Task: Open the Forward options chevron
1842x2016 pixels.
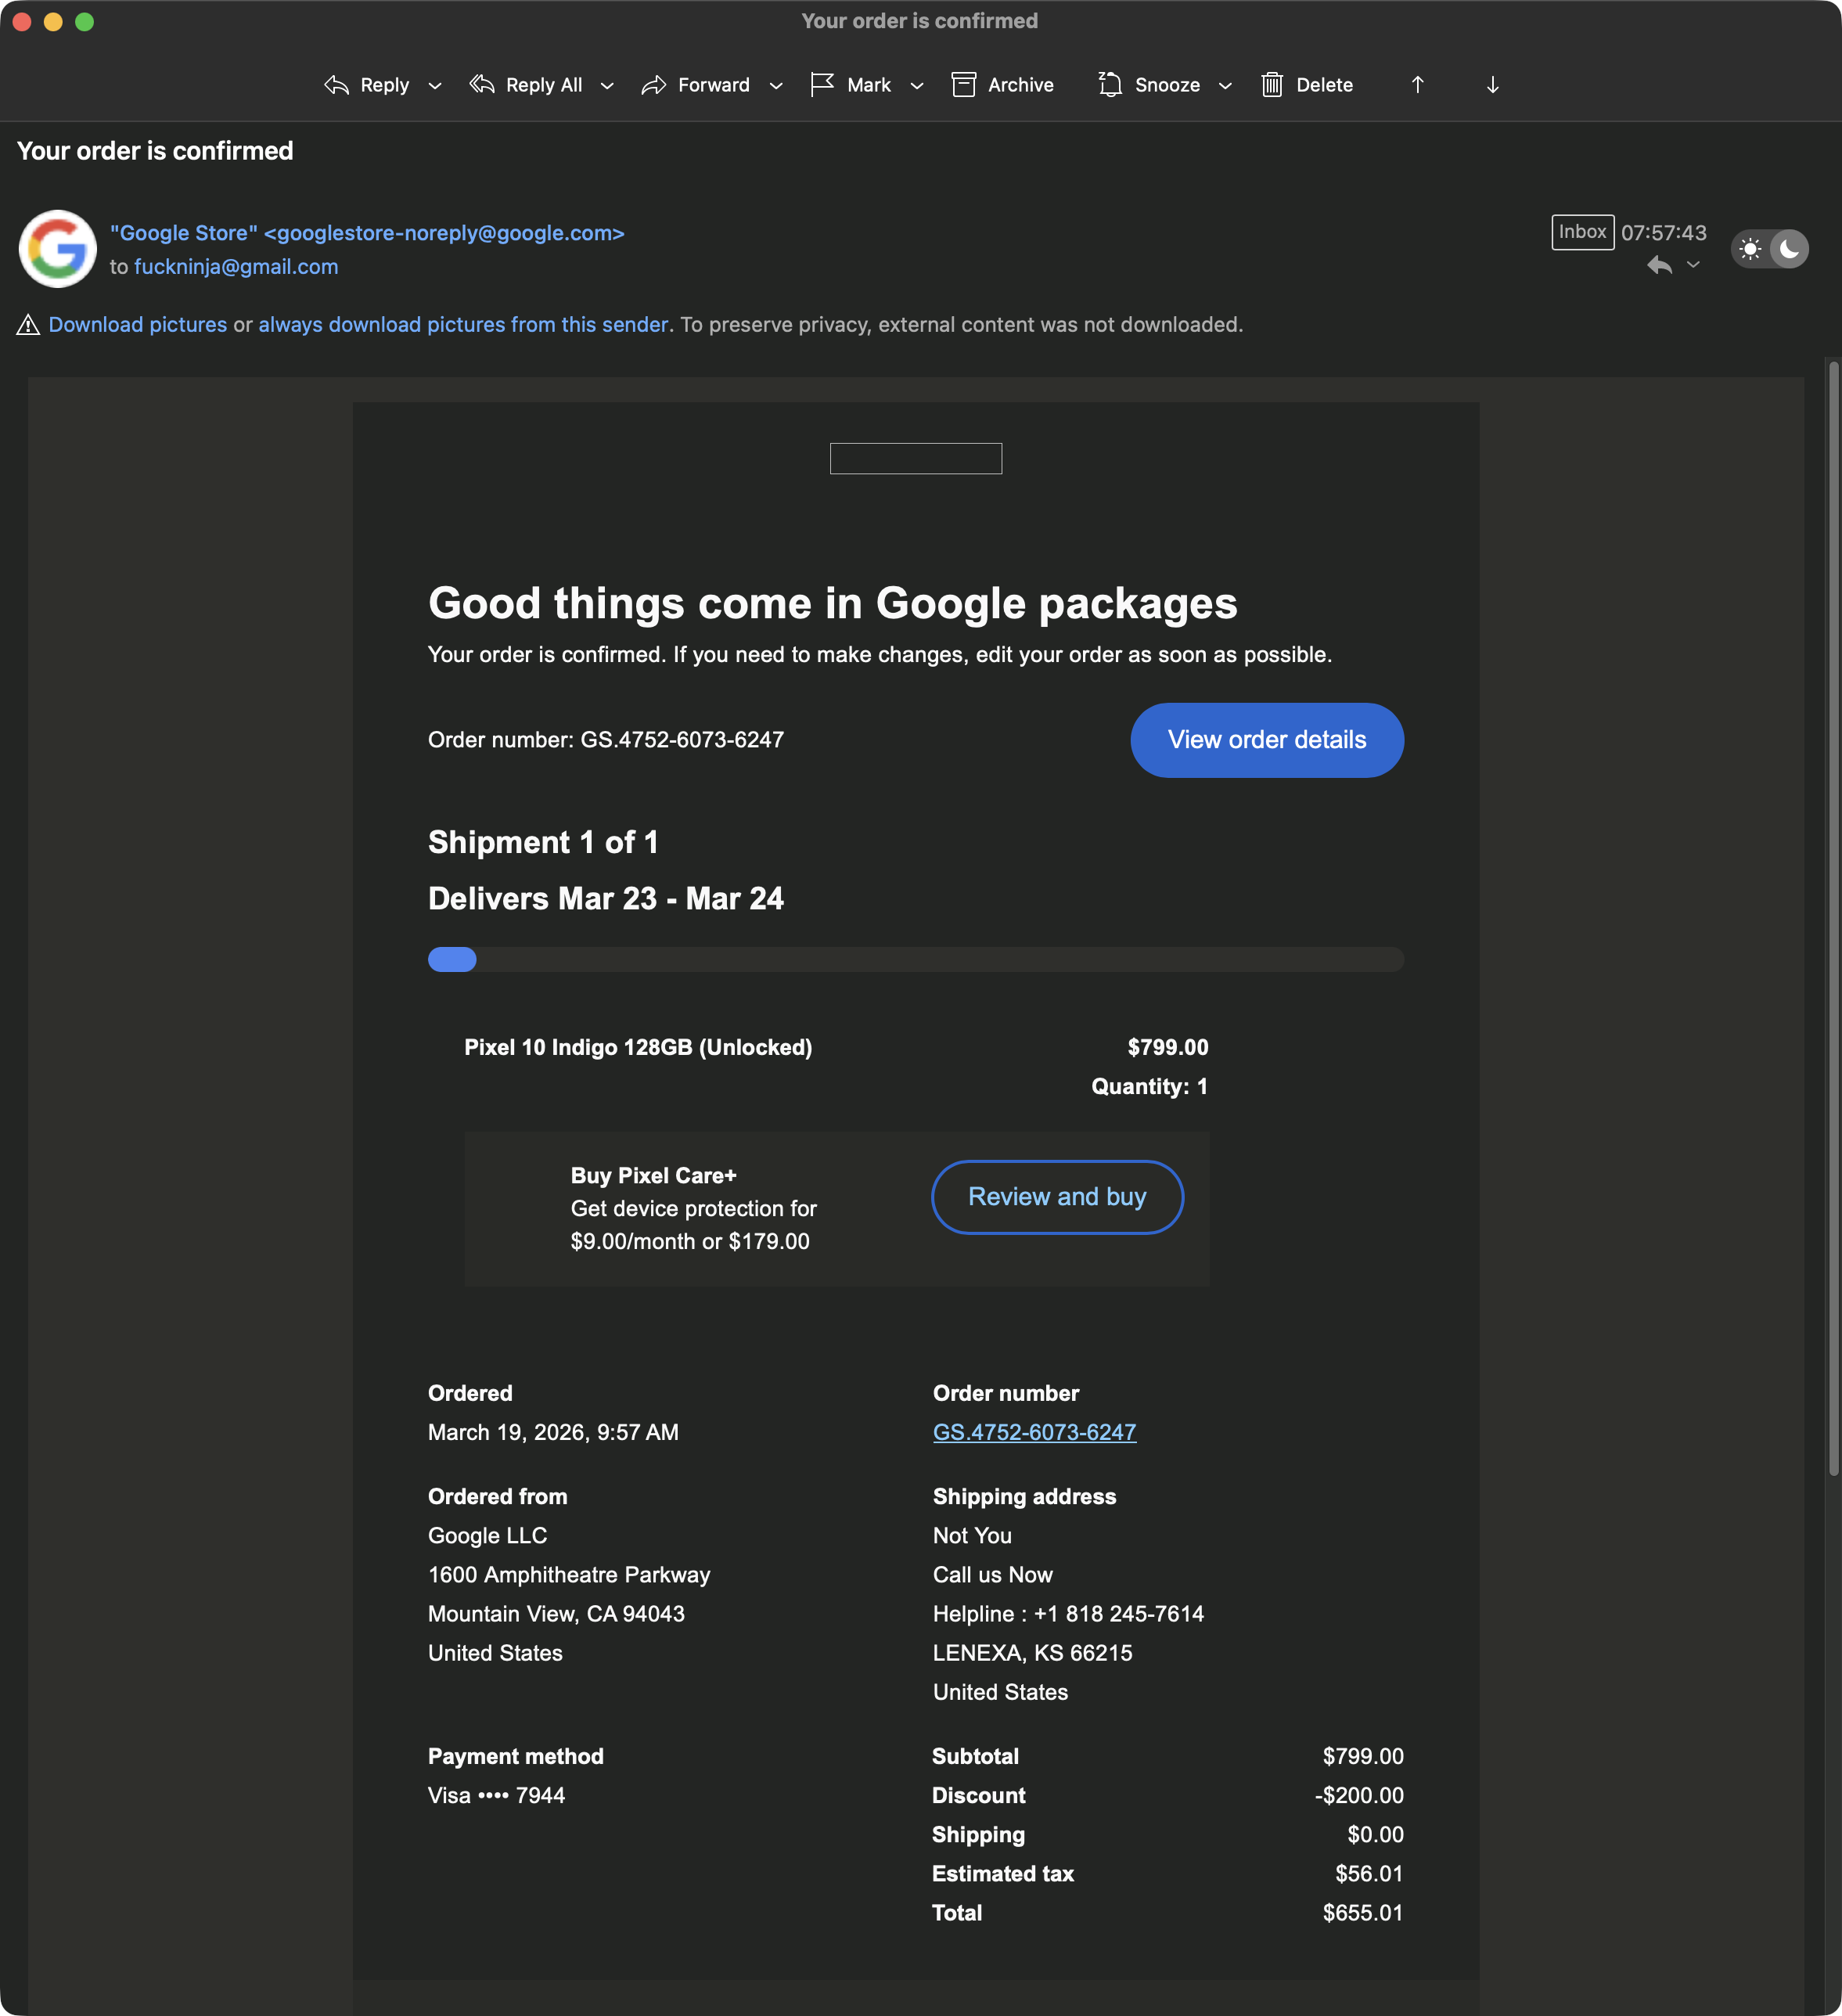Action: coord(776,86)
